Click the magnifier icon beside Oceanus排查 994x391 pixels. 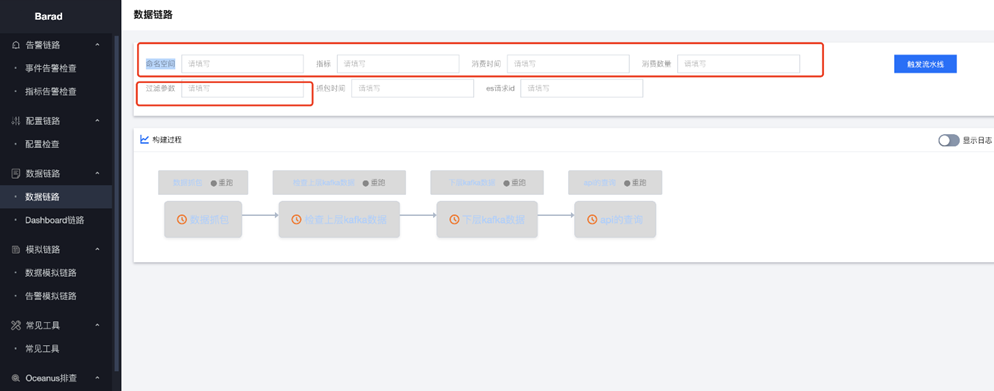(x=16, y=378)
